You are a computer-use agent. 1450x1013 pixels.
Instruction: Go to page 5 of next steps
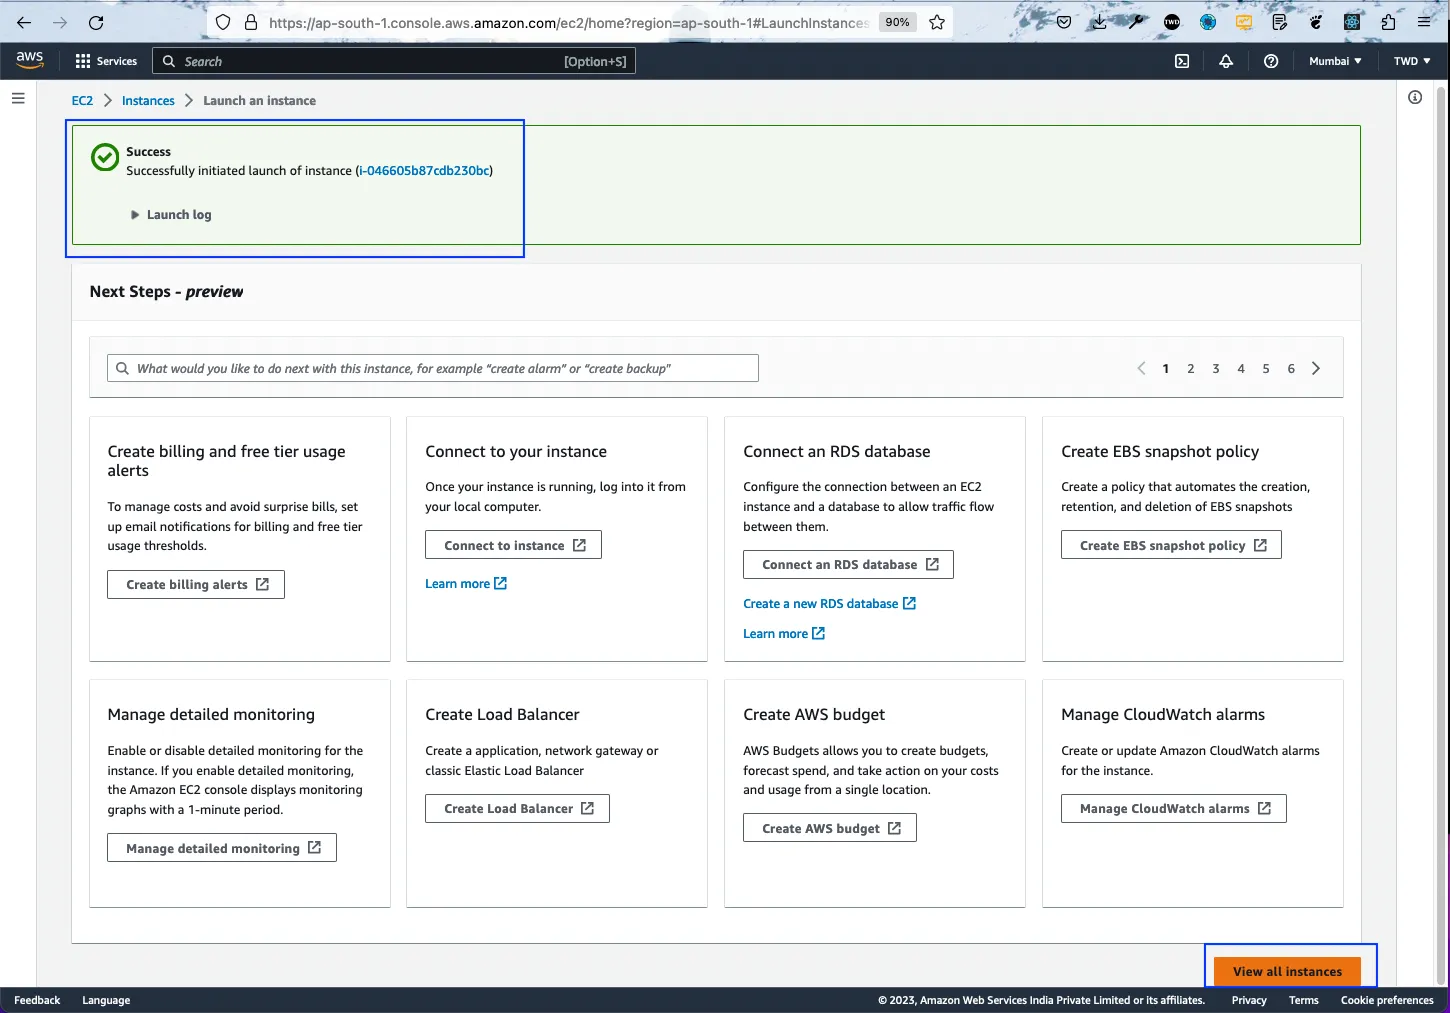point(1266,369)
